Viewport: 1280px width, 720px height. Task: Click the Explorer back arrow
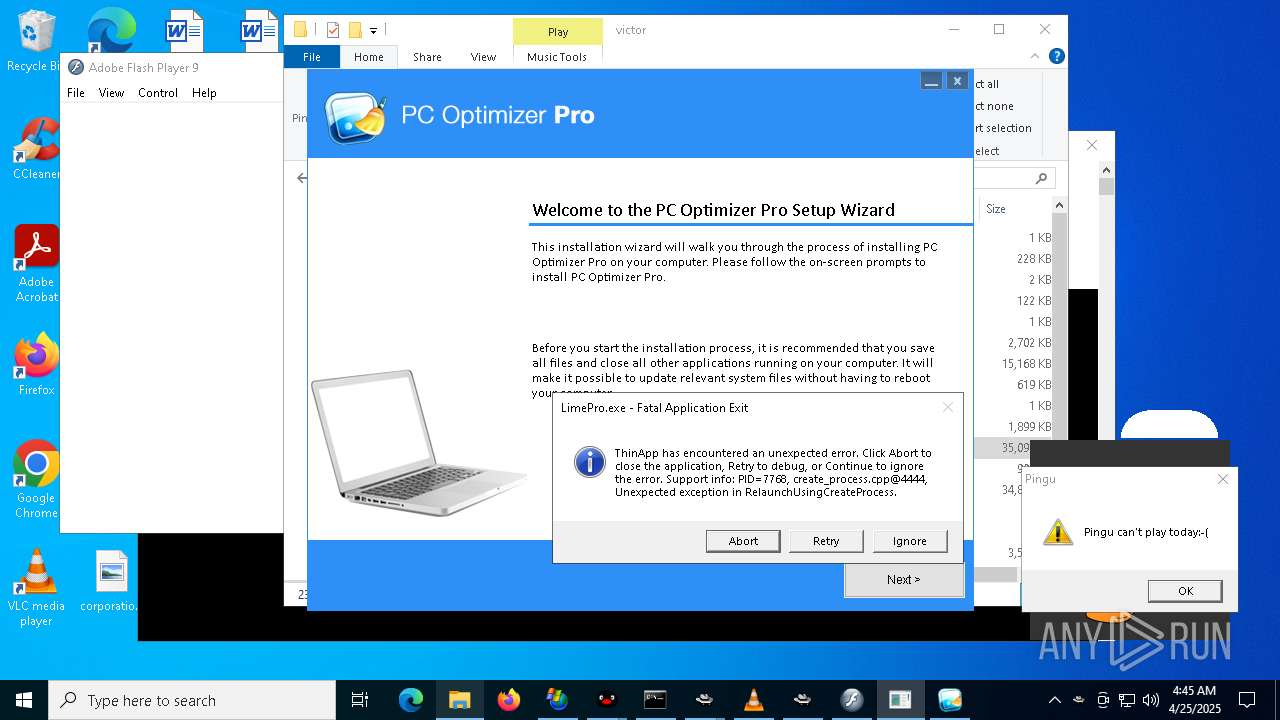(302, 178)
